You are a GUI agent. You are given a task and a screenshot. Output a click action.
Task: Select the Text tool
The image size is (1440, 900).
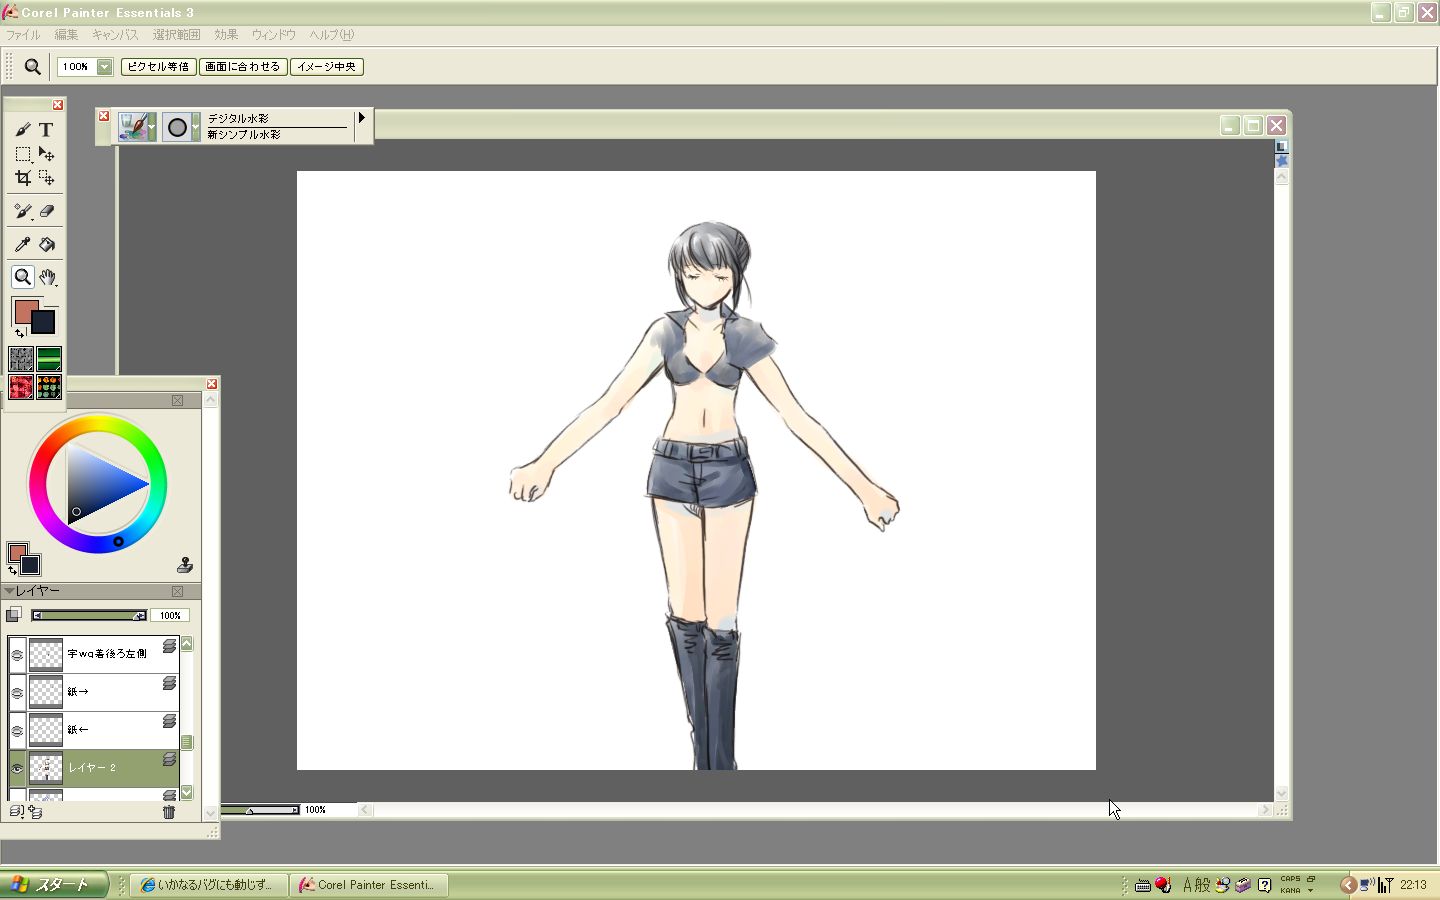pos(46,130)
